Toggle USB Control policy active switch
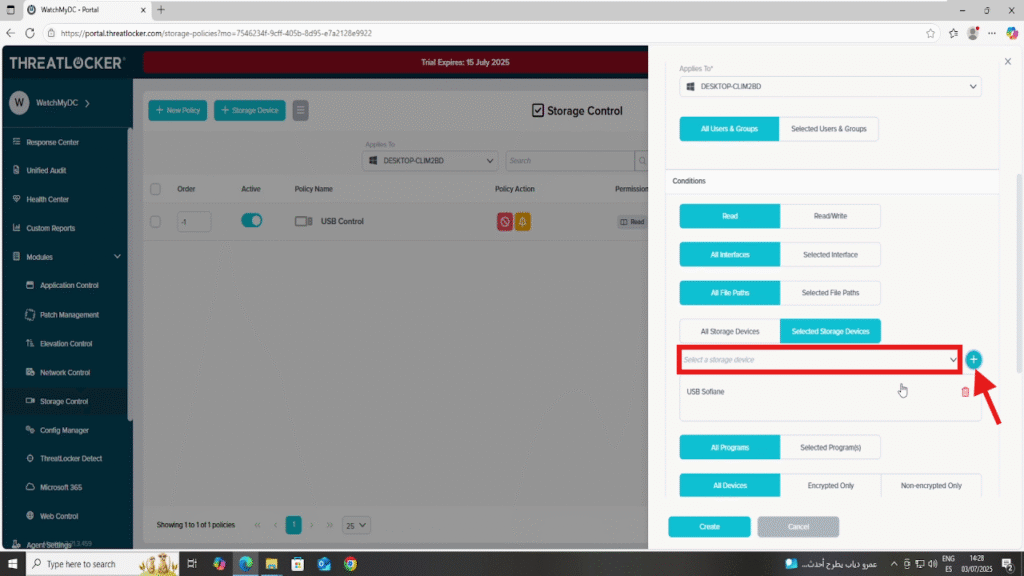 click(251, 221)
